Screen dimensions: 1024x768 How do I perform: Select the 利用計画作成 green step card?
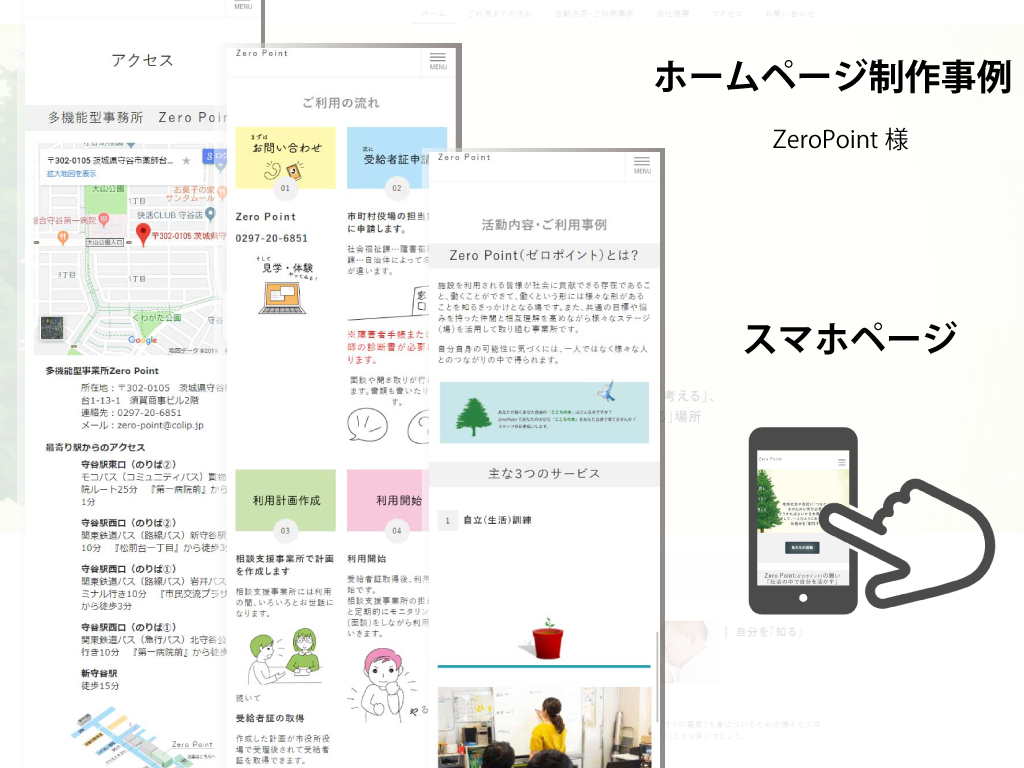click(x=285, y=500)
